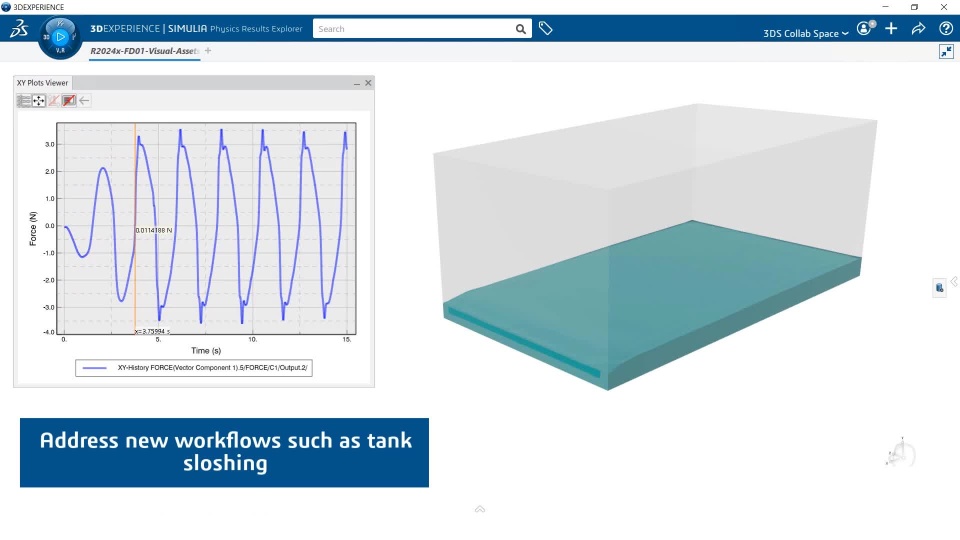Click the robot axis triad at bottom right
This screenshot has width=960, height=540.
click(900, 453)
